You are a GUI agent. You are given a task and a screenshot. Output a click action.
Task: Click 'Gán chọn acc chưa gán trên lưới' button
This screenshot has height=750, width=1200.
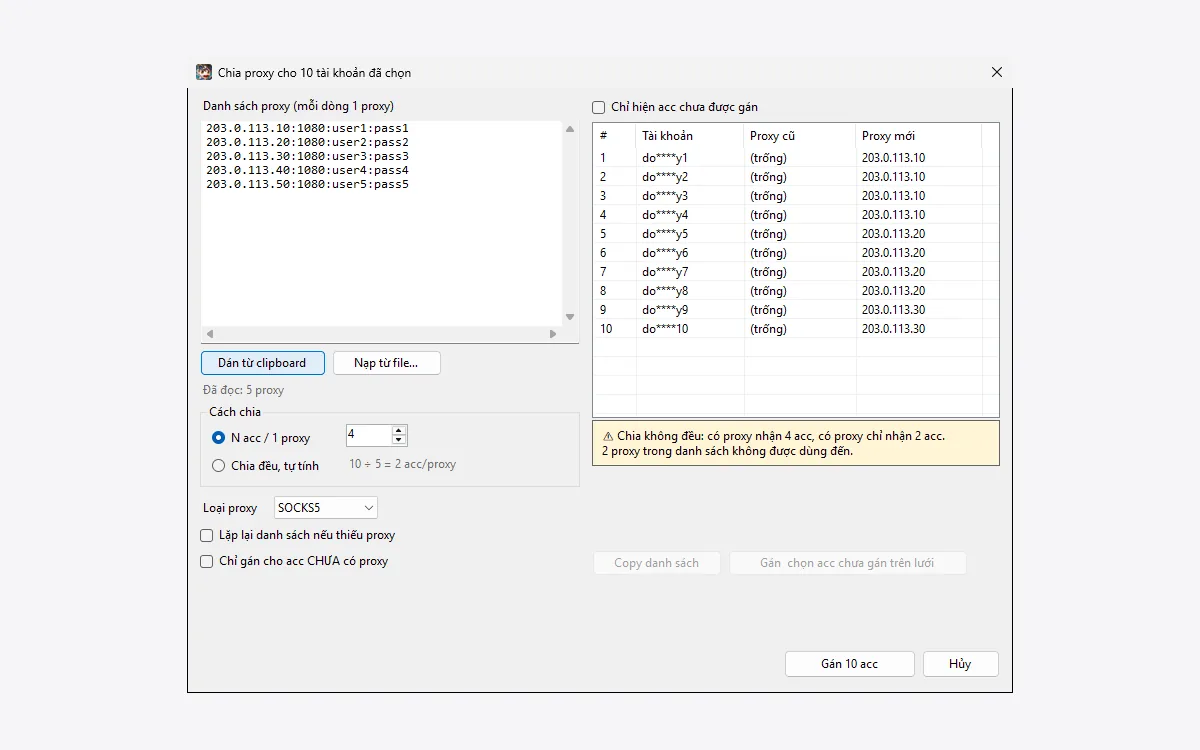coord(847,563)
